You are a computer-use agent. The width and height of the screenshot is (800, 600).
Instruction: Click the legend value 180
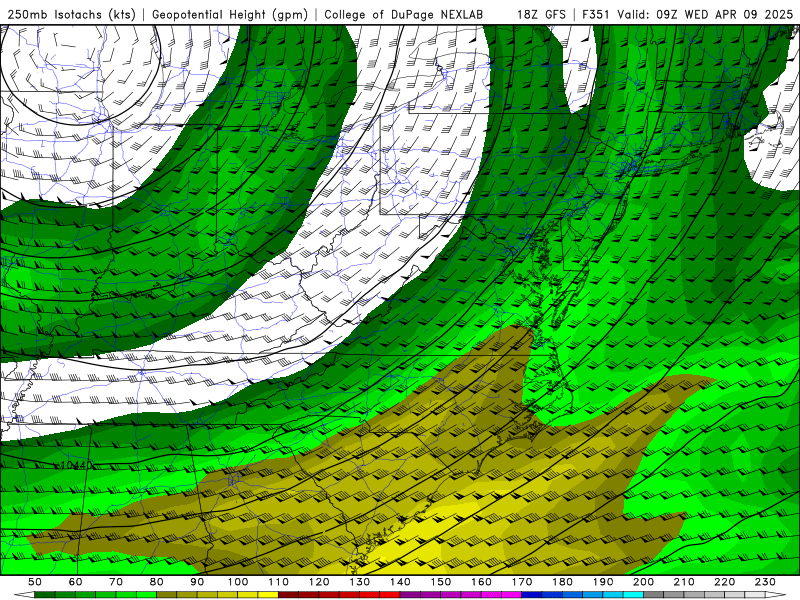(562, 582)
